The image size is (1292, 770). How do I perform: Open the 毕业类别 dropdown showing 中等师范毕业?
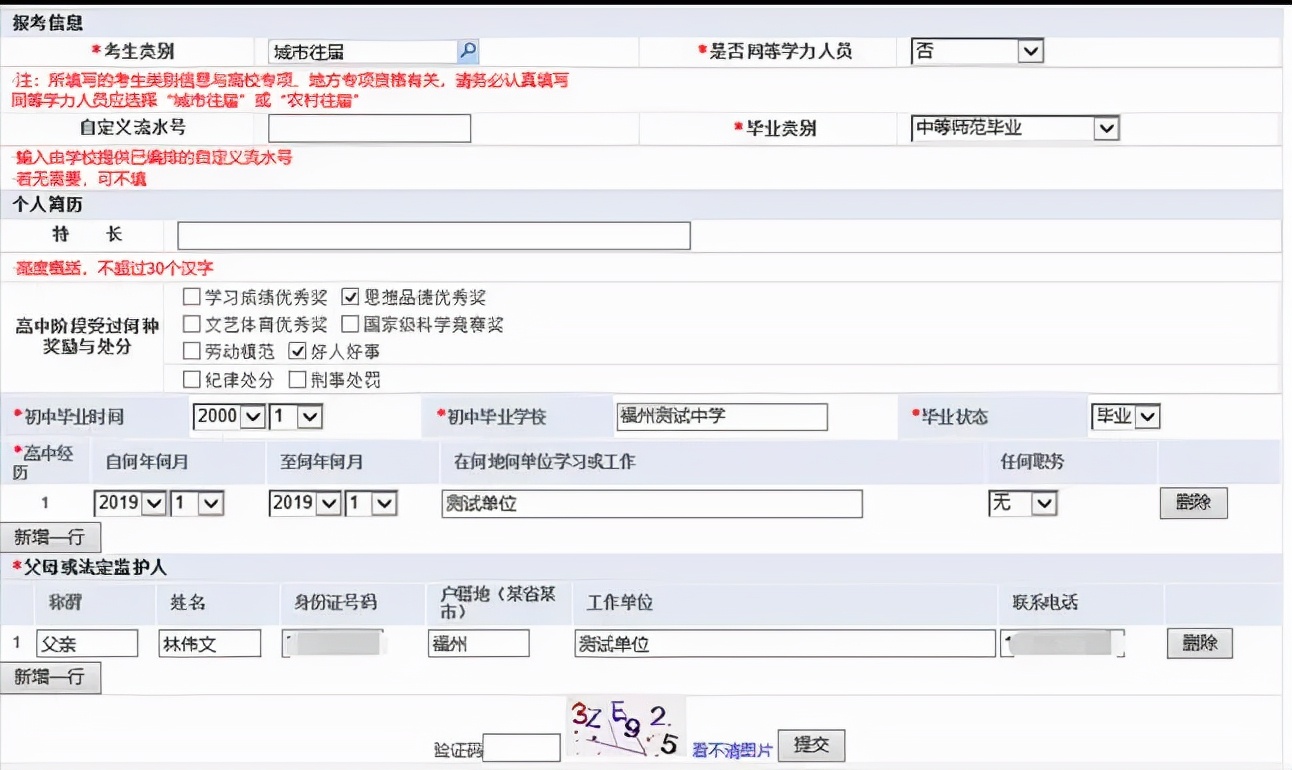tap(1107, 128)
